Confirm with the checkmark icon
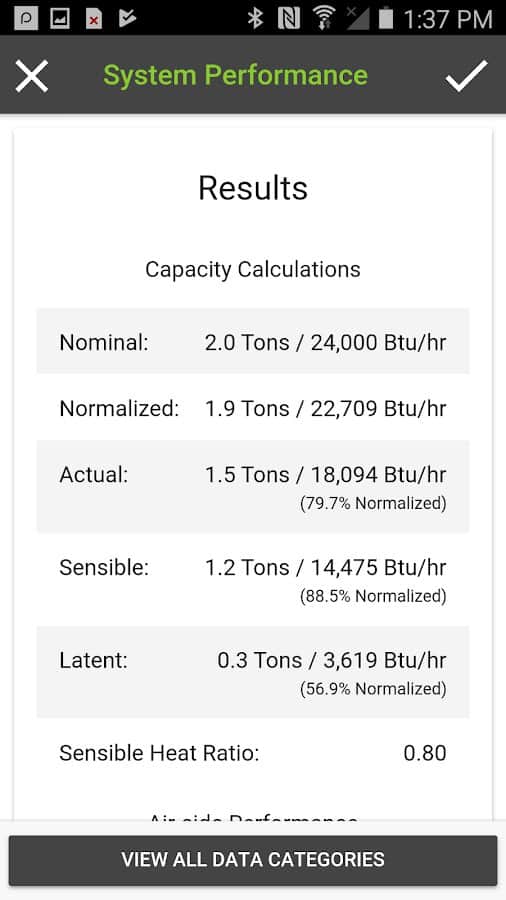 pos(466,75)
